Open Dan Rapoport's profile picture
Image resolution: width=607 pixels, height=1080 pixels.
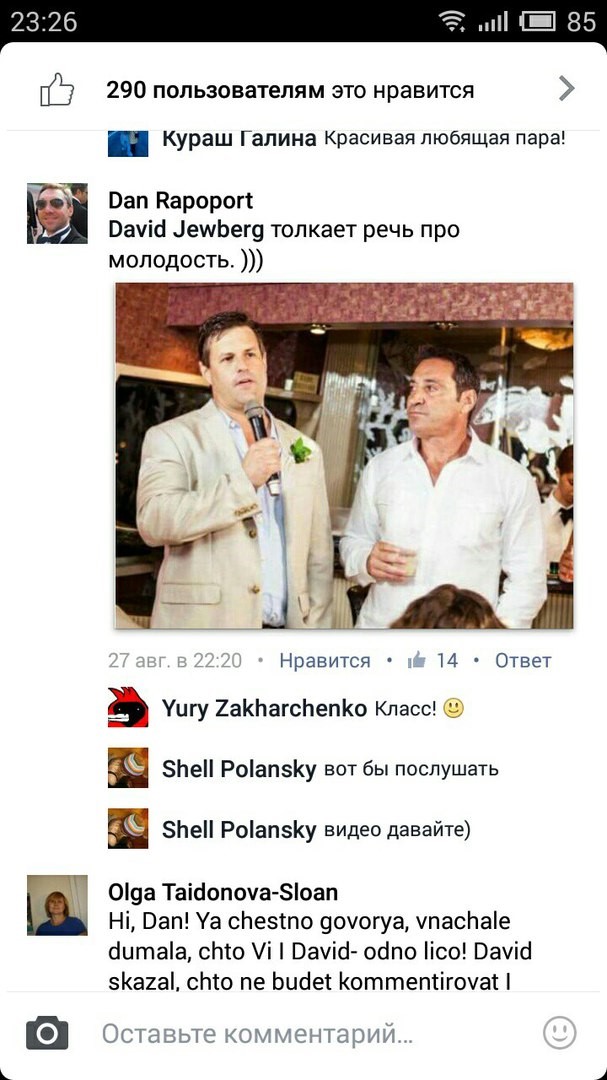57,213
